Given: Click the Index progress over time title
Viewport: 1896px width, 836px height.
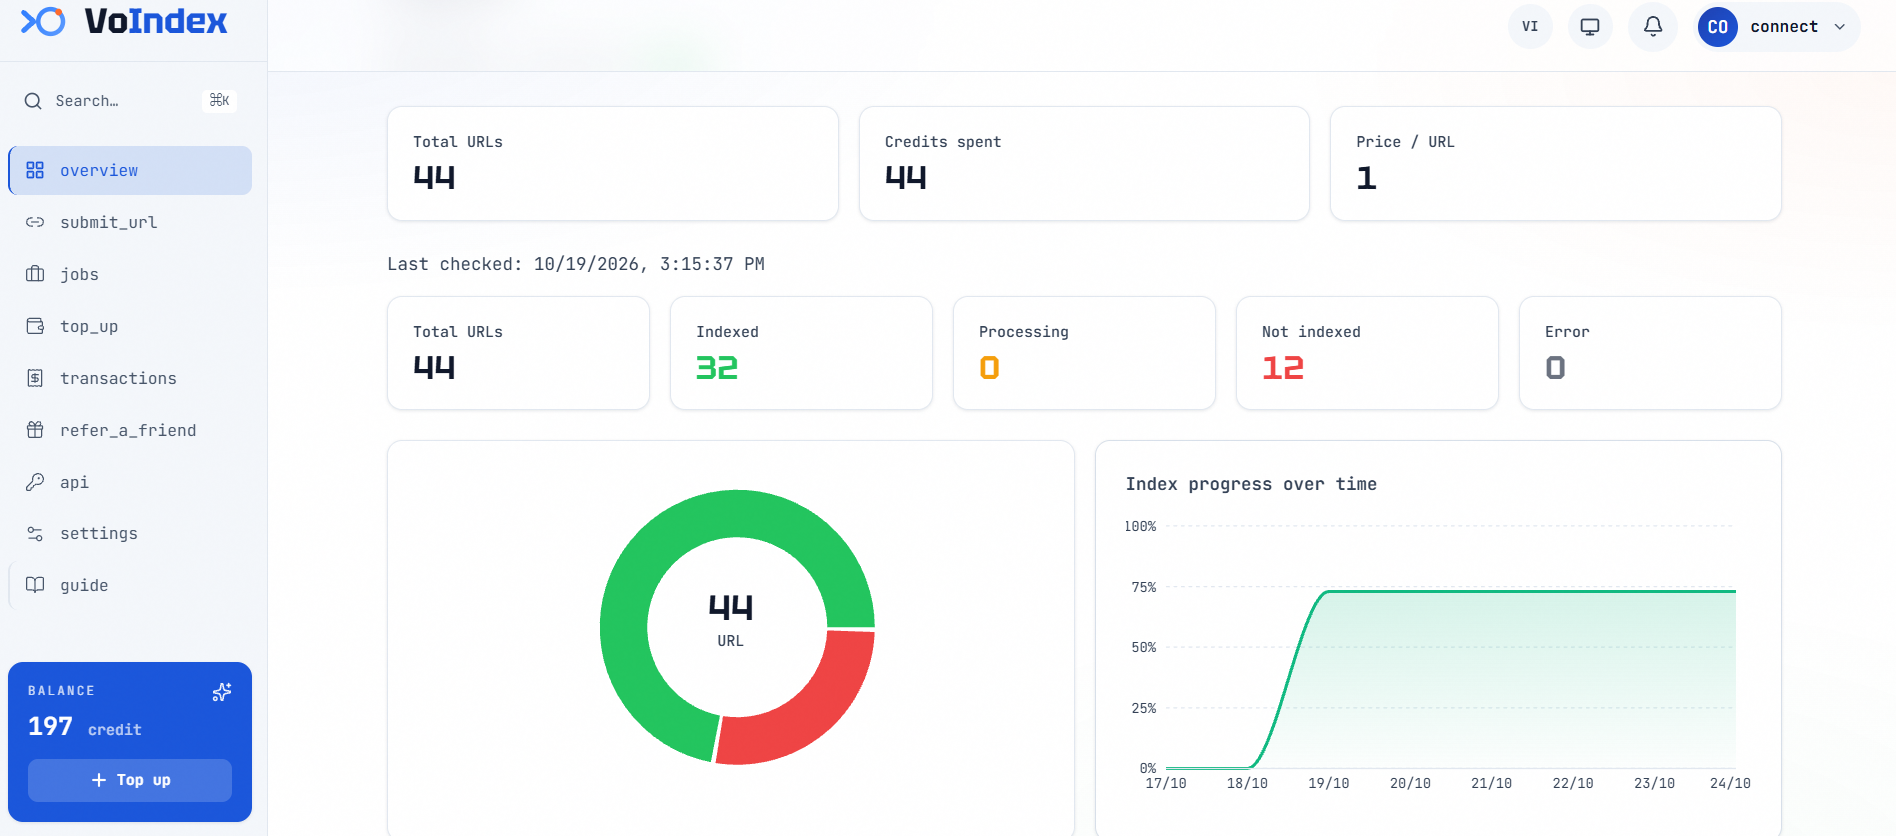Looking at the screenshot, I should 1251,484.
